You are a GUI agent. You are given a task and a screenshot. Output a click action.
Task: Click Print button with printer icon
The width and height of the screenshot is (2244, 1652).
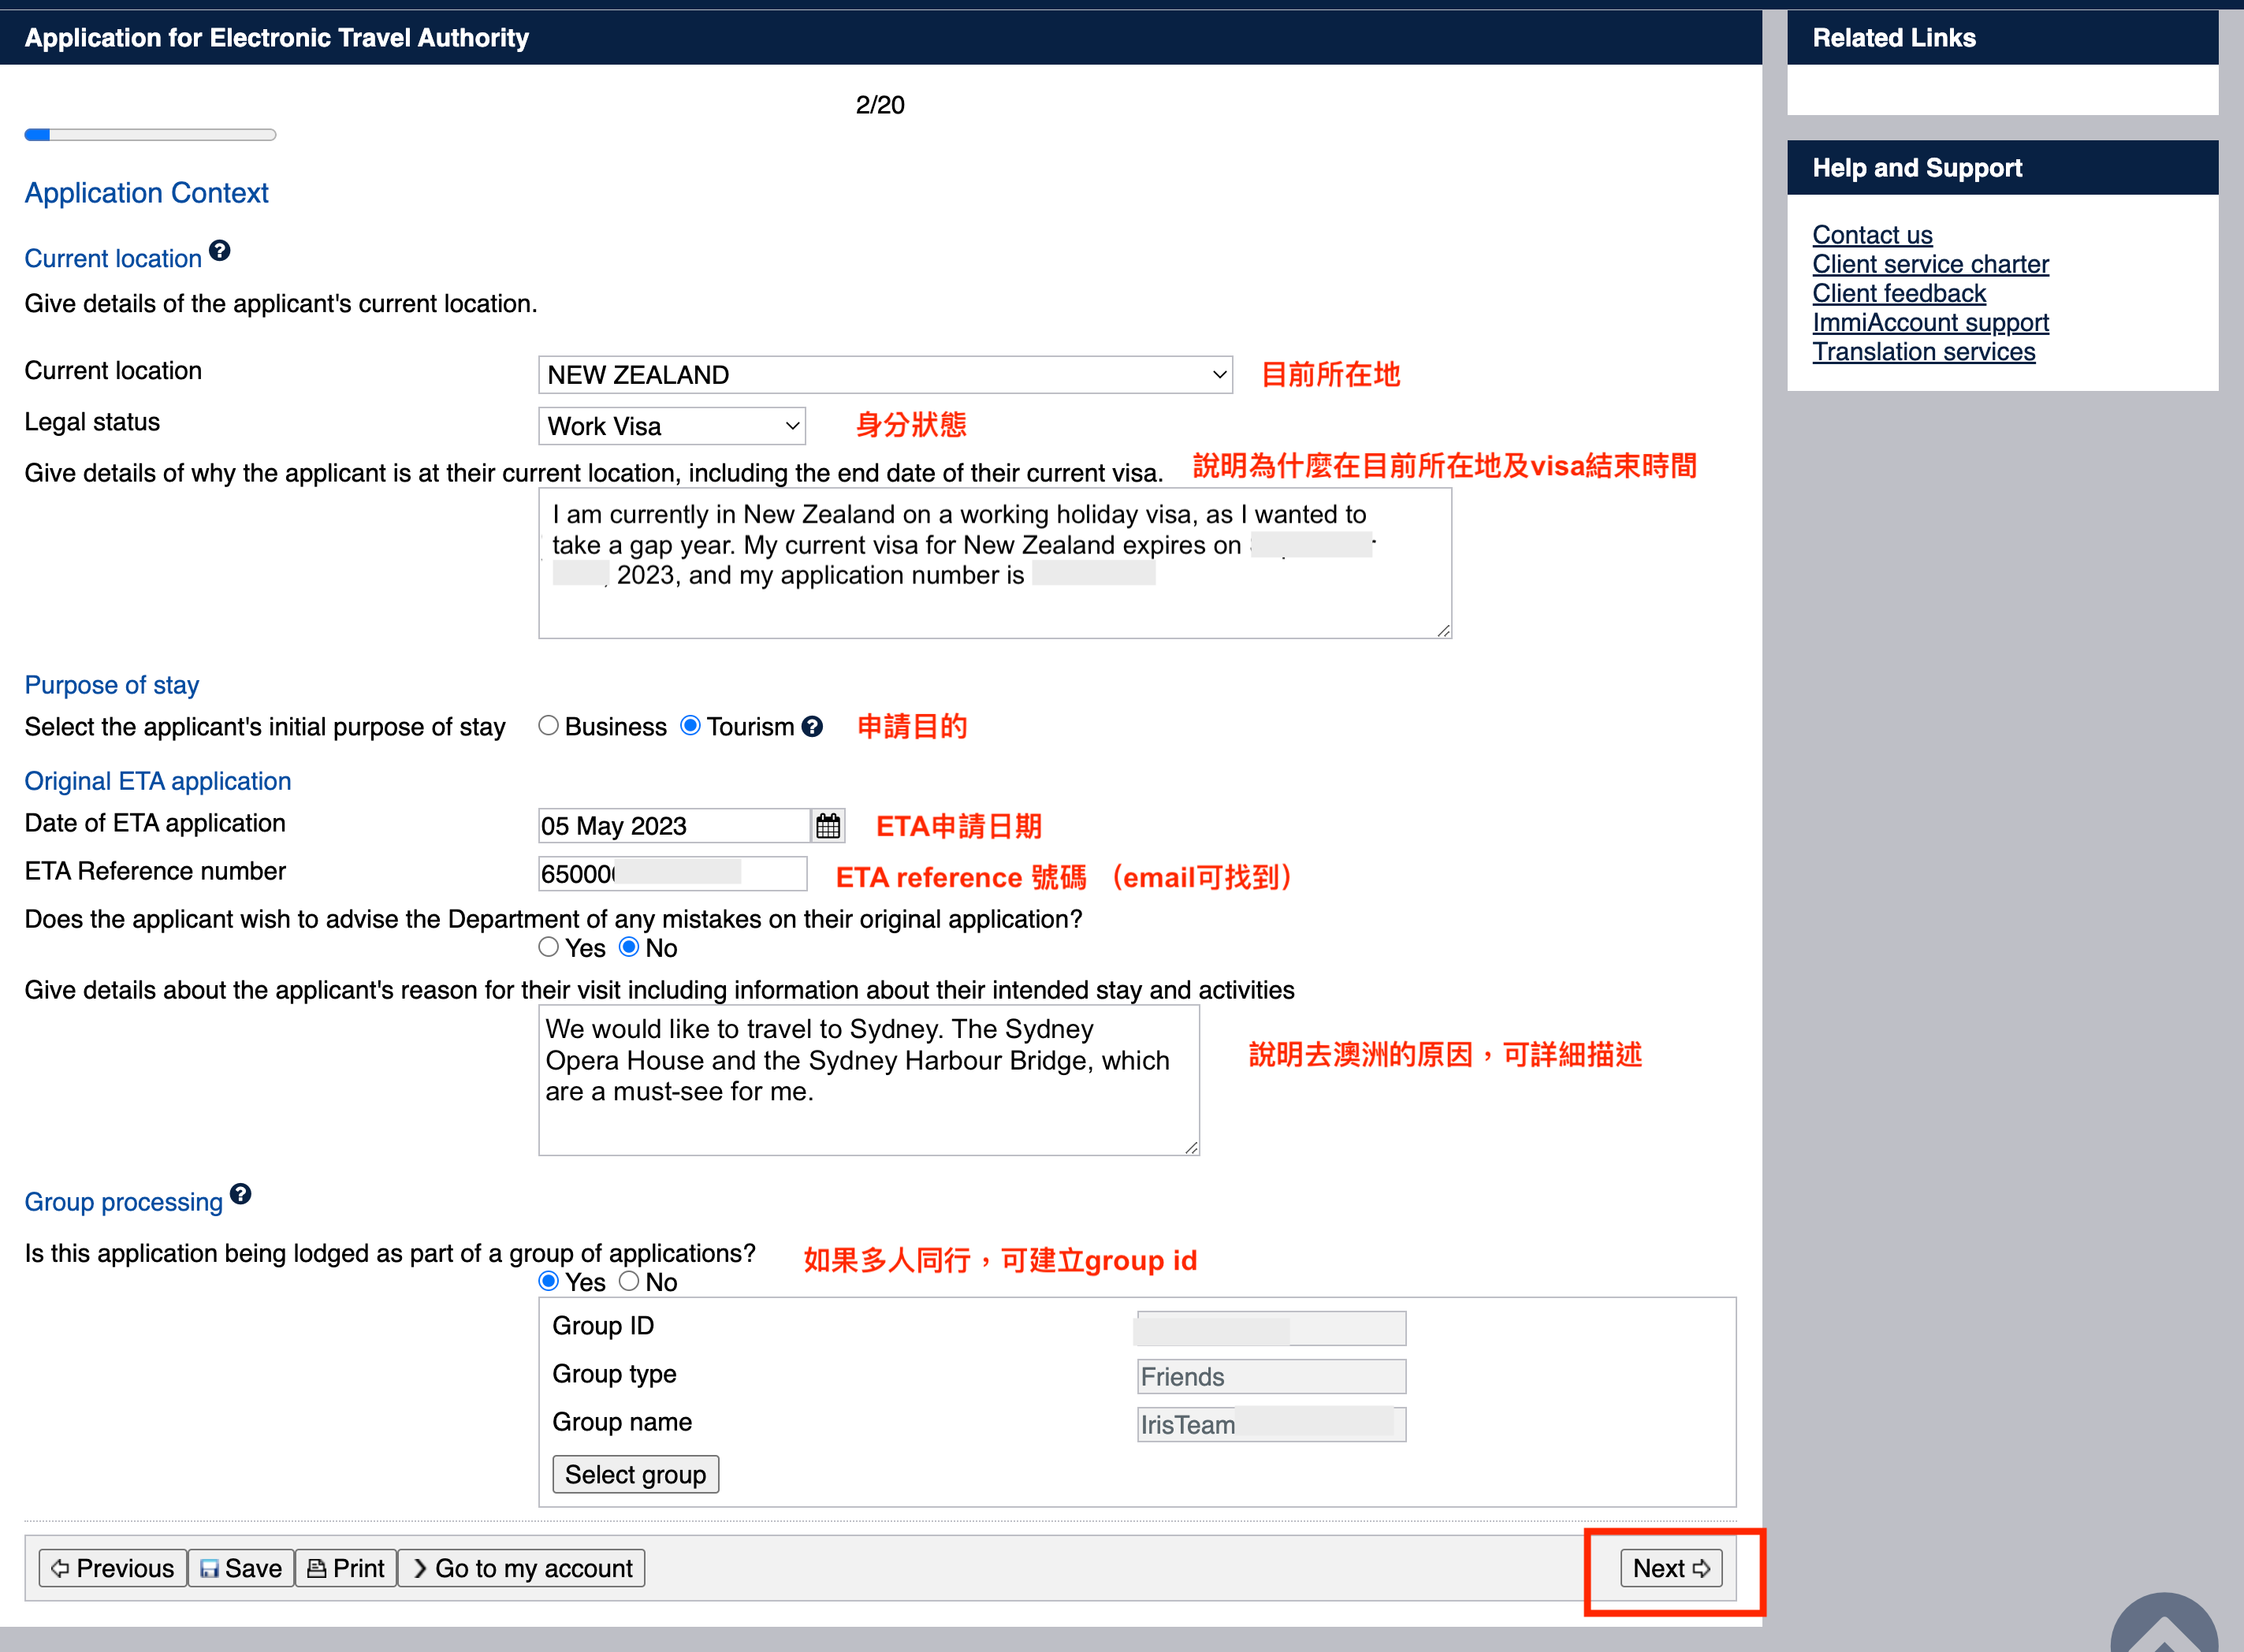pyautogui.click(x=346, y=1568)
